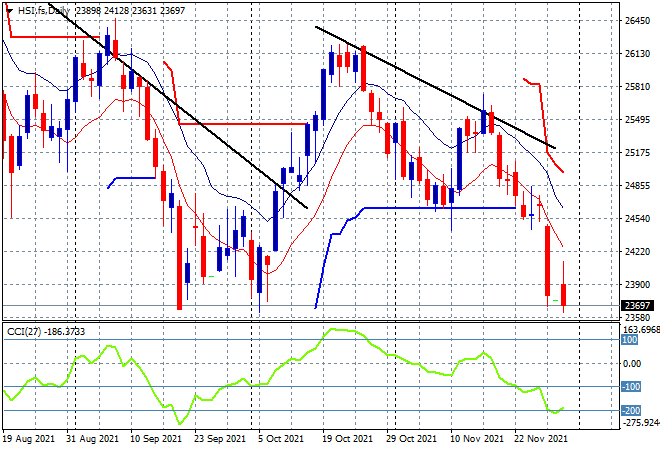The image size is (660, 450).
Task: Click the 23900 price scale label
Action: coord(637,285)
